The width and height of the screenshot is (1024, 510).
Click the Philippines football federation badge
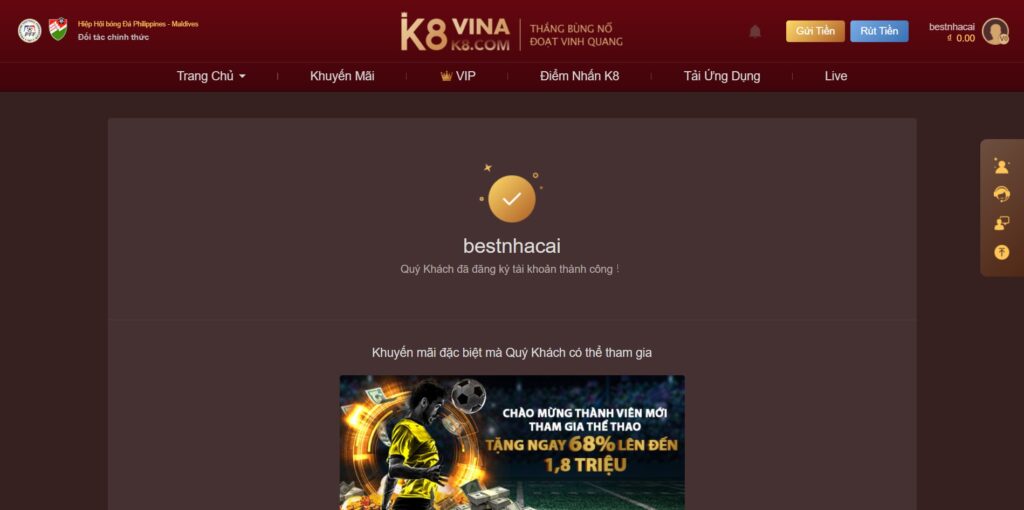[x=29, y=31]
